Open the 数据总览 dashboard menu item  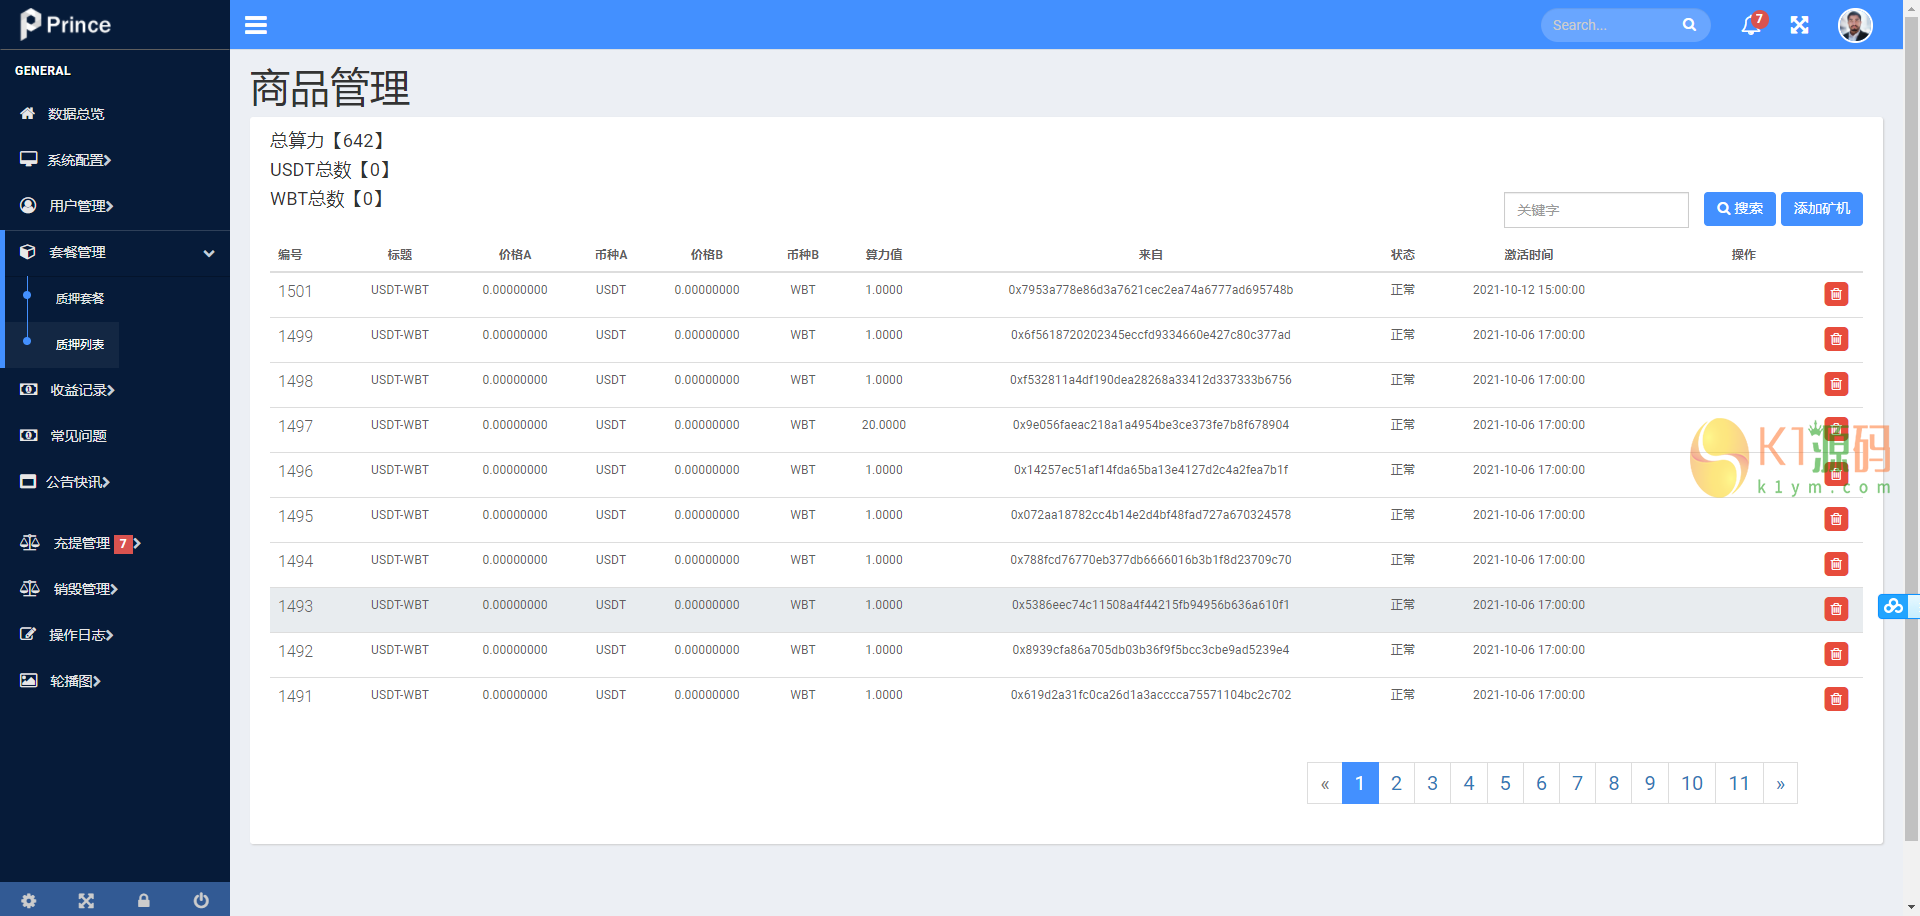[x=76, y=114]
